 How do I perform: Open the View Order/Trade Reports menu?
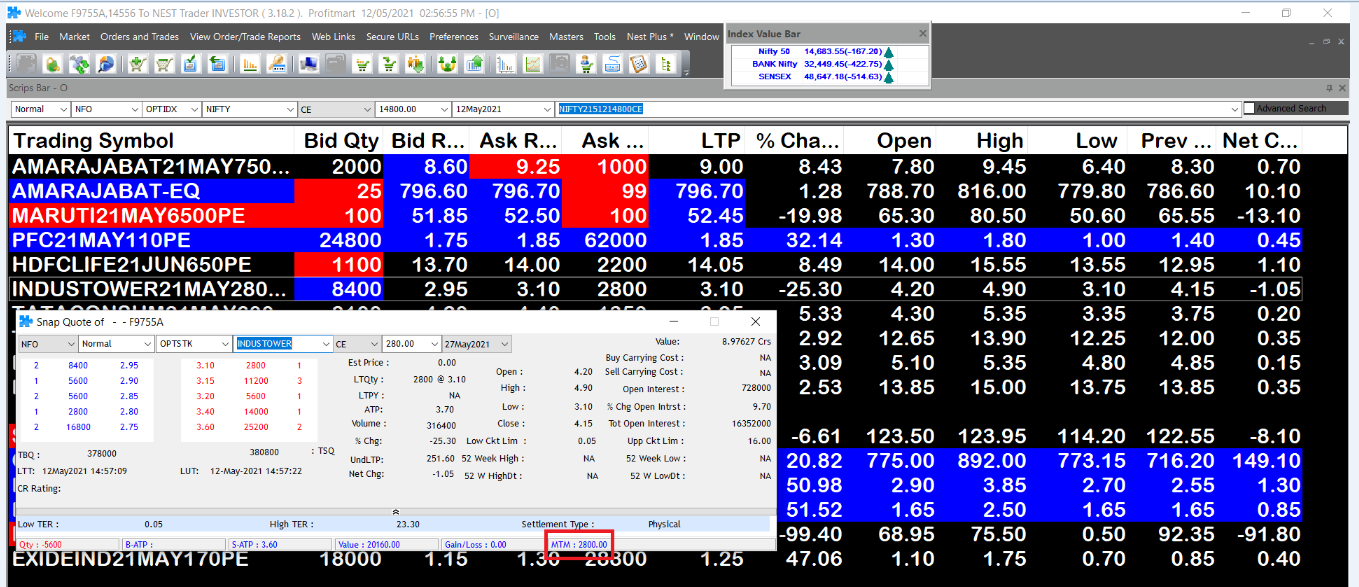[x=245, y=37]
